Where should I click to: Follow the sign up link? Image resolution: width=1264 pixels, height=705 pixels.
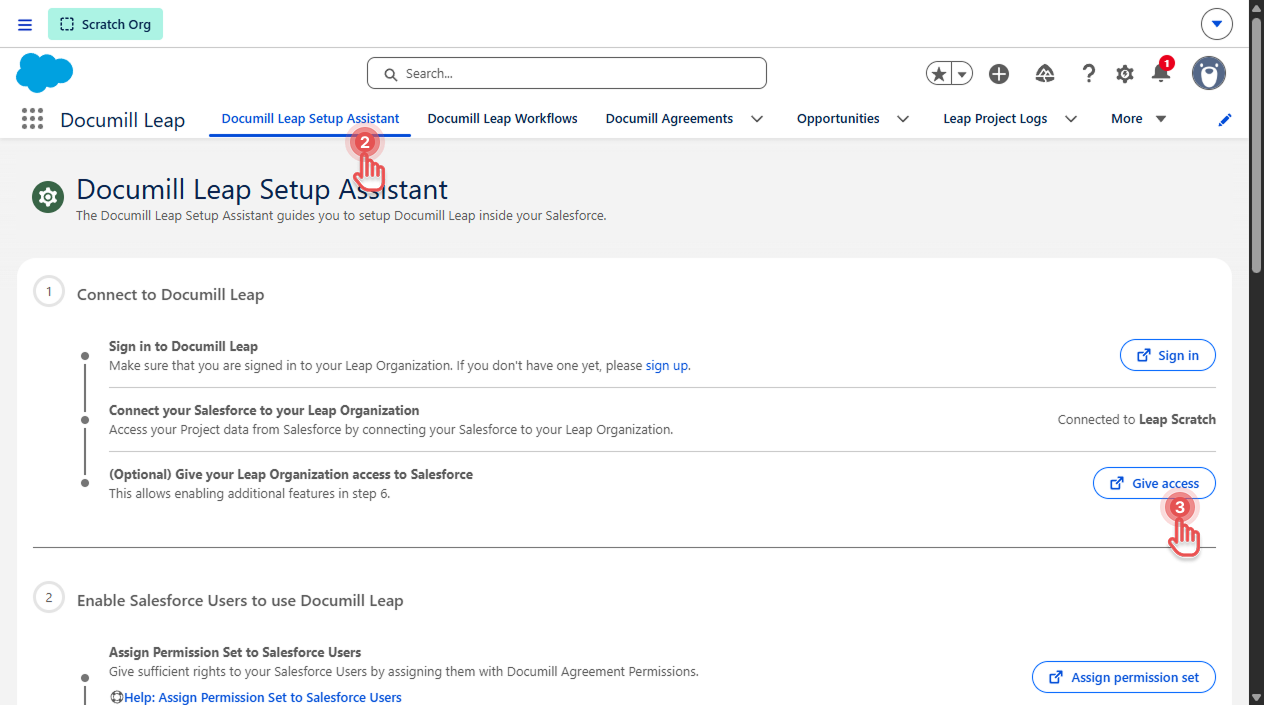click(667, 365)
